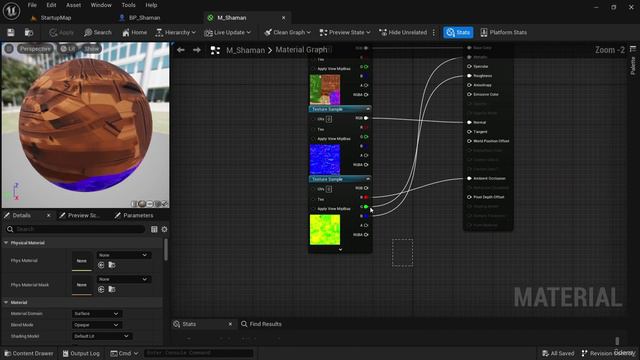Navigate back with the left arrow in the graph
This screenshot has width=640, height=360.
[x=181, y=50]
